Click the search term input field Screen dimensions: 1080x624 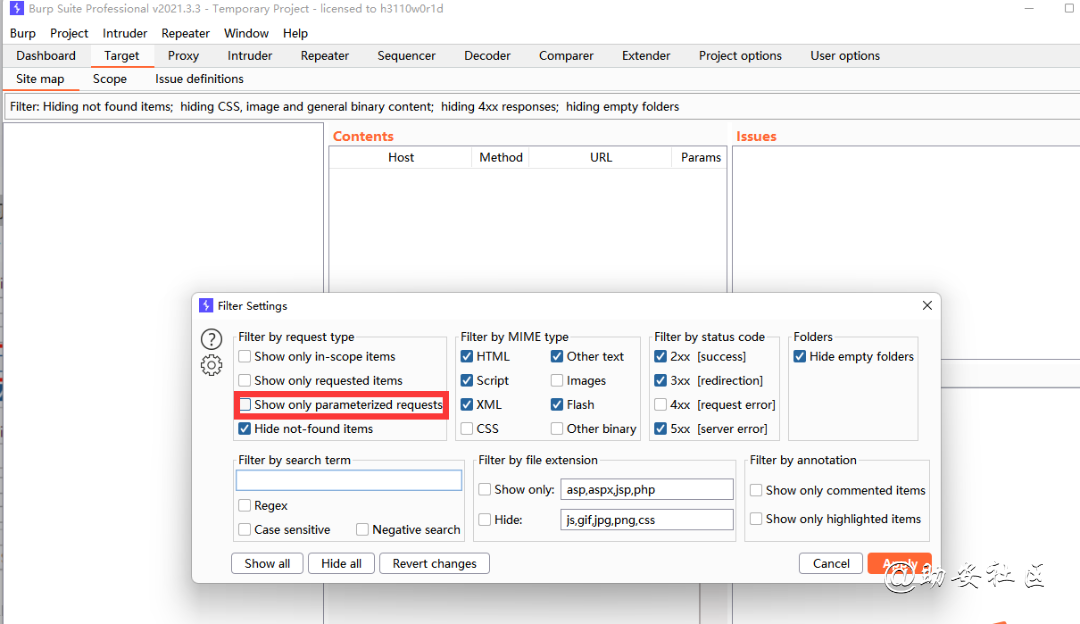point(349,480)
